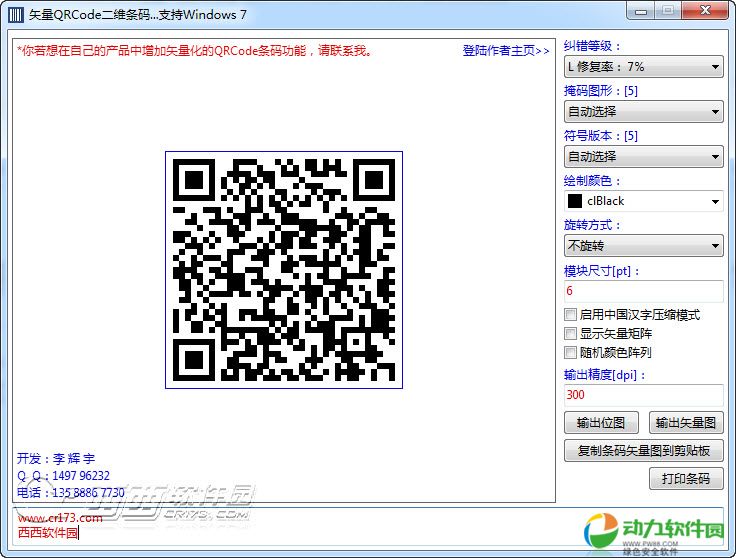Open the 登陆作者主页 link
The image size is (736, 558).
pos(506,51)
